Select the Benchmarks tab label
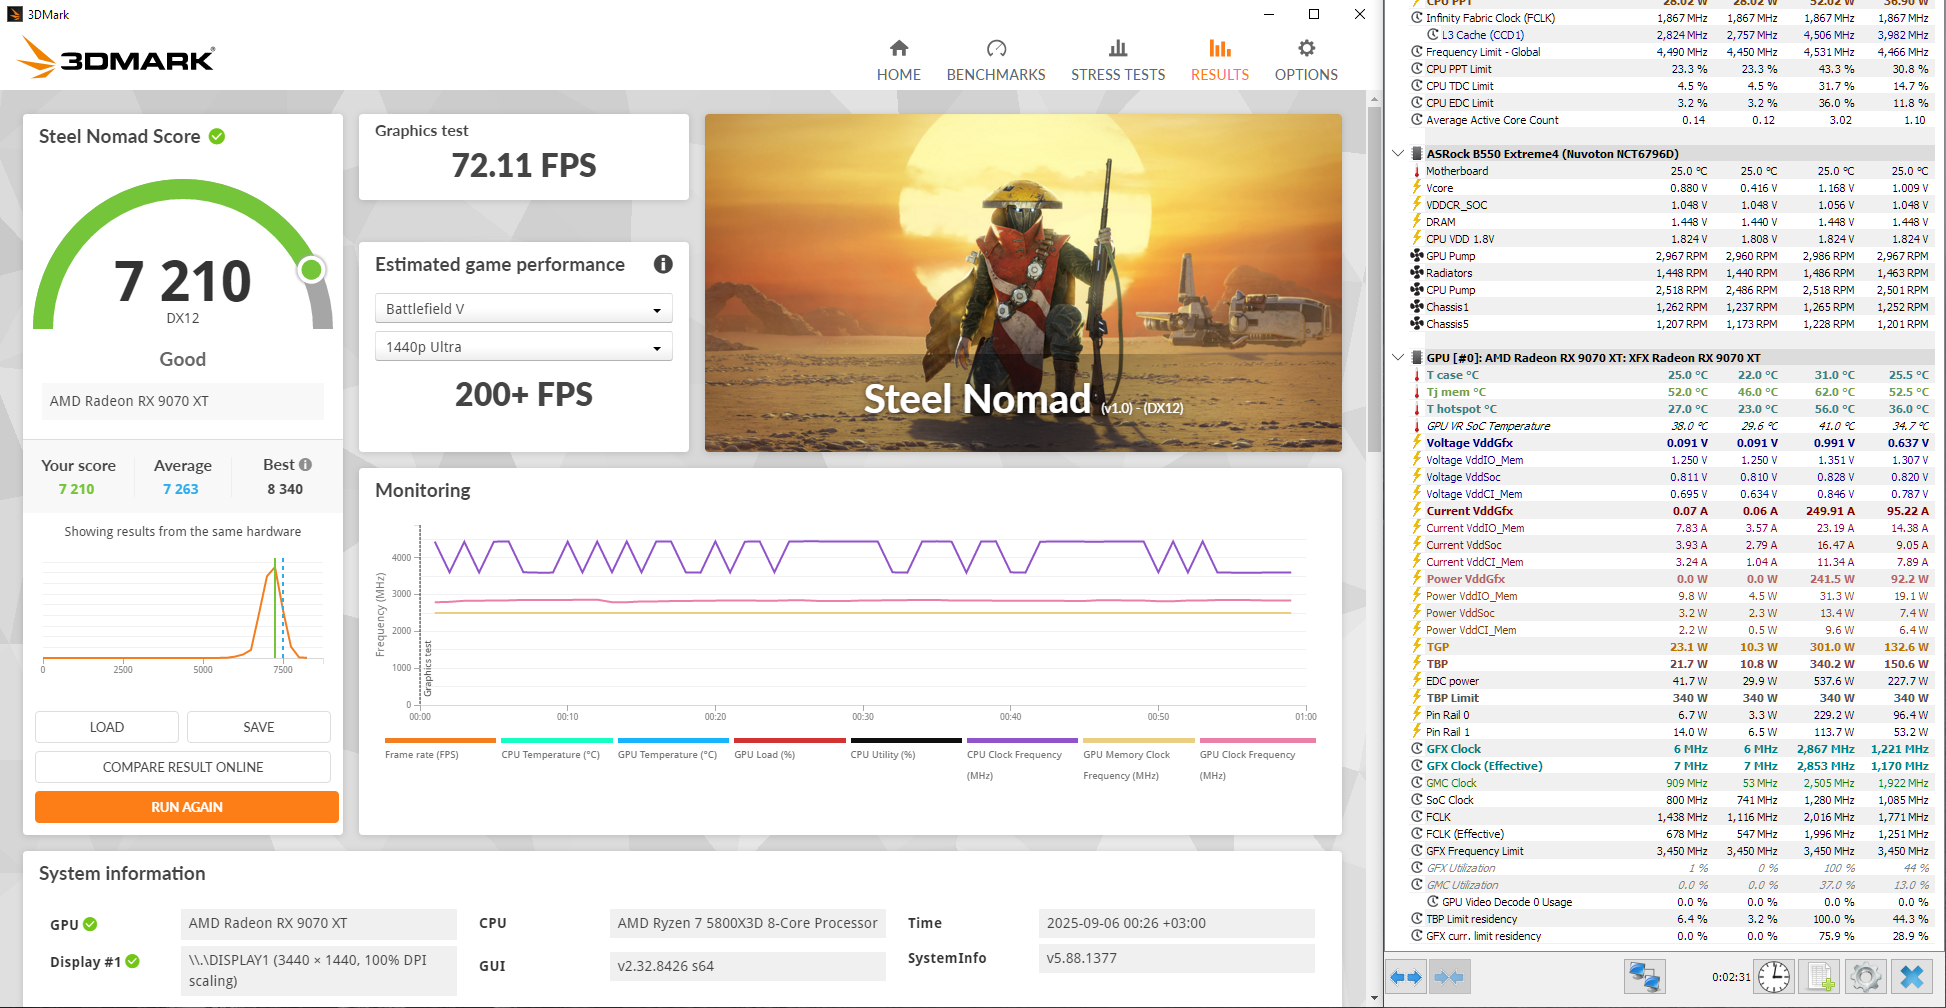The width and height of the screenshot is (1946, 1008). click(996, 75)
